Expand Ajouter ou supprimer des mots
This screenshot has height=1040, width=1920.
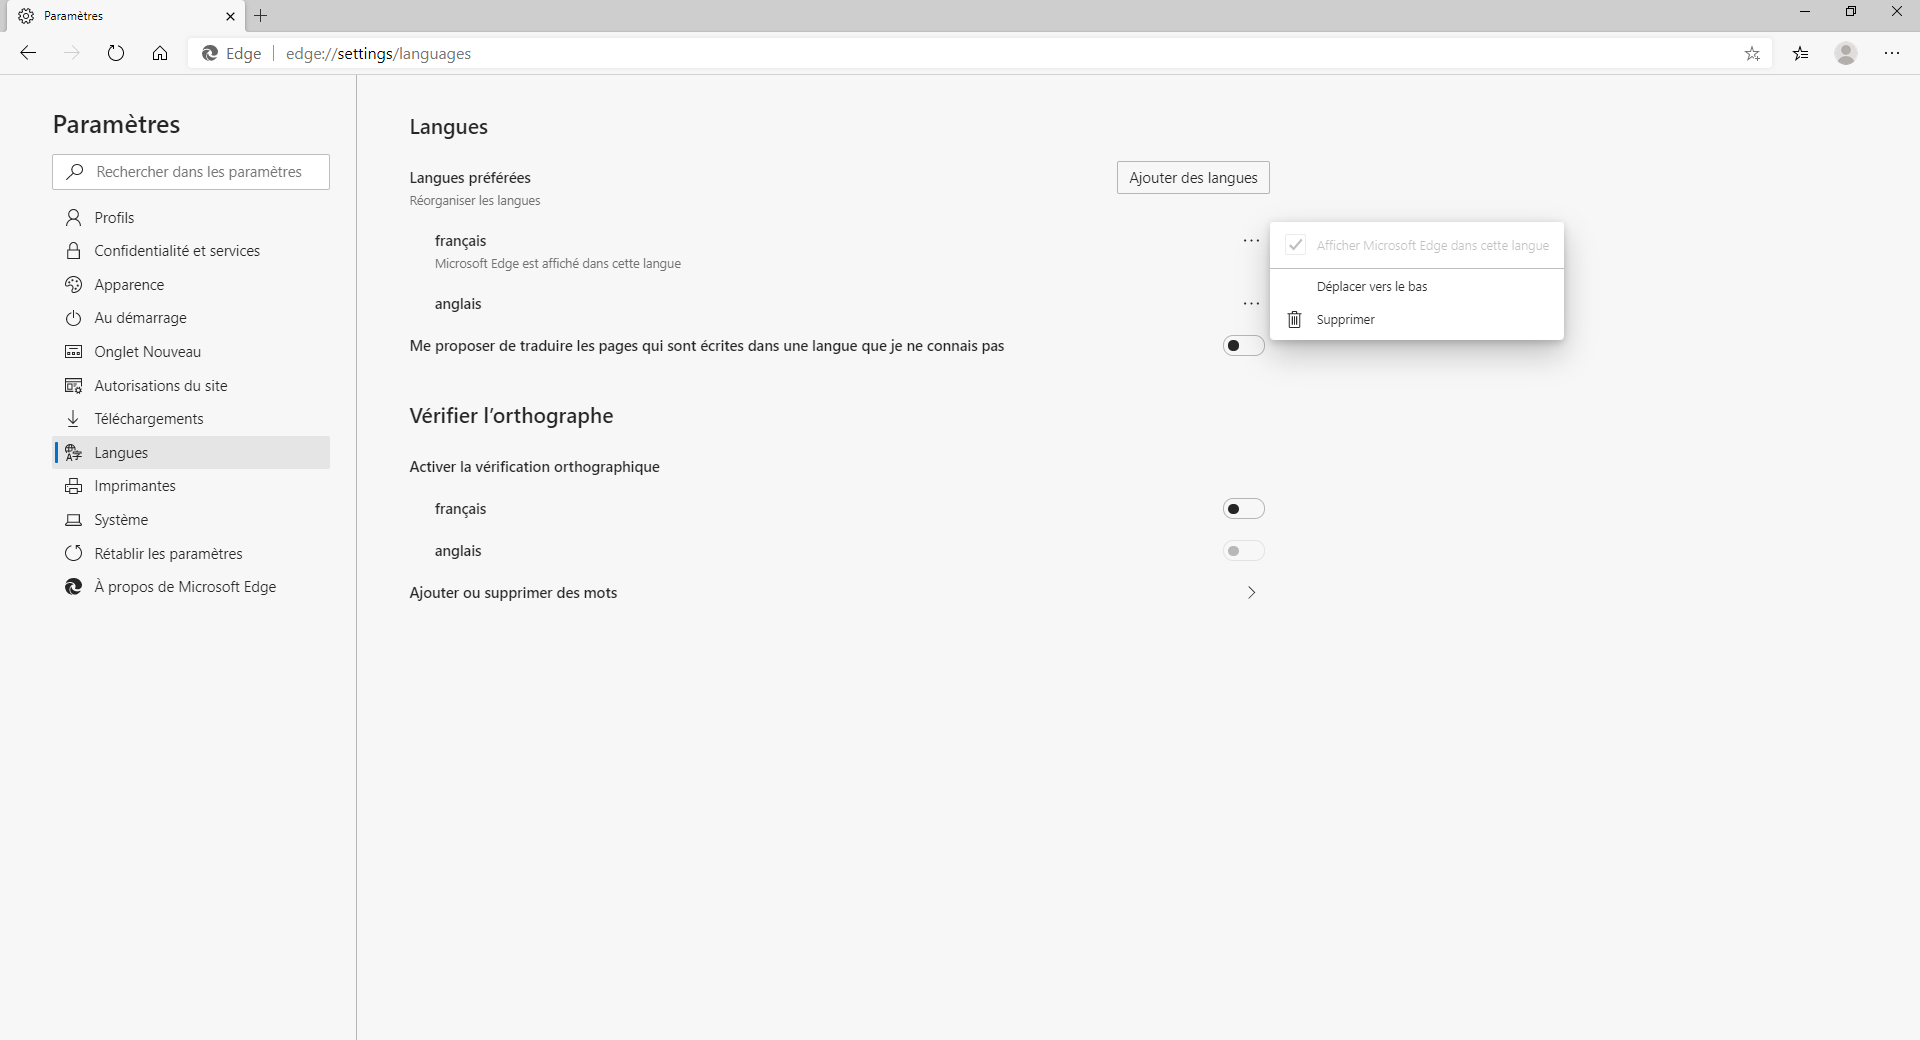tap(1251, 592)
